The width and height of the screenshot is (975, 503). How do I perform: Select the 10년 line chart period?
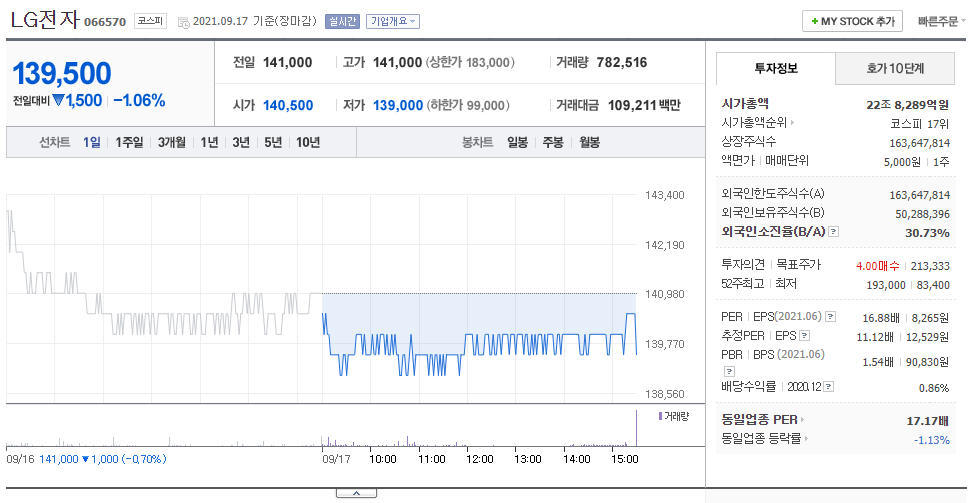pos(308,142)
